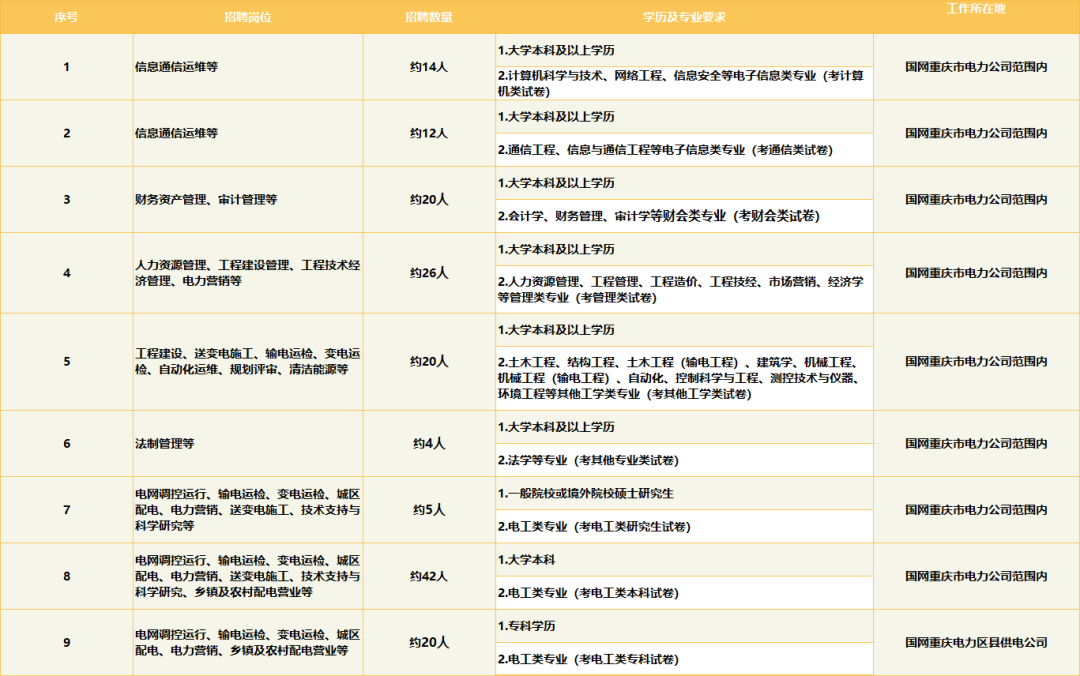Click row 1's 大学本科及以上学历 requirement
Image resolution: width=1080 pixels, height=676 pixels.
pos(556,50)
